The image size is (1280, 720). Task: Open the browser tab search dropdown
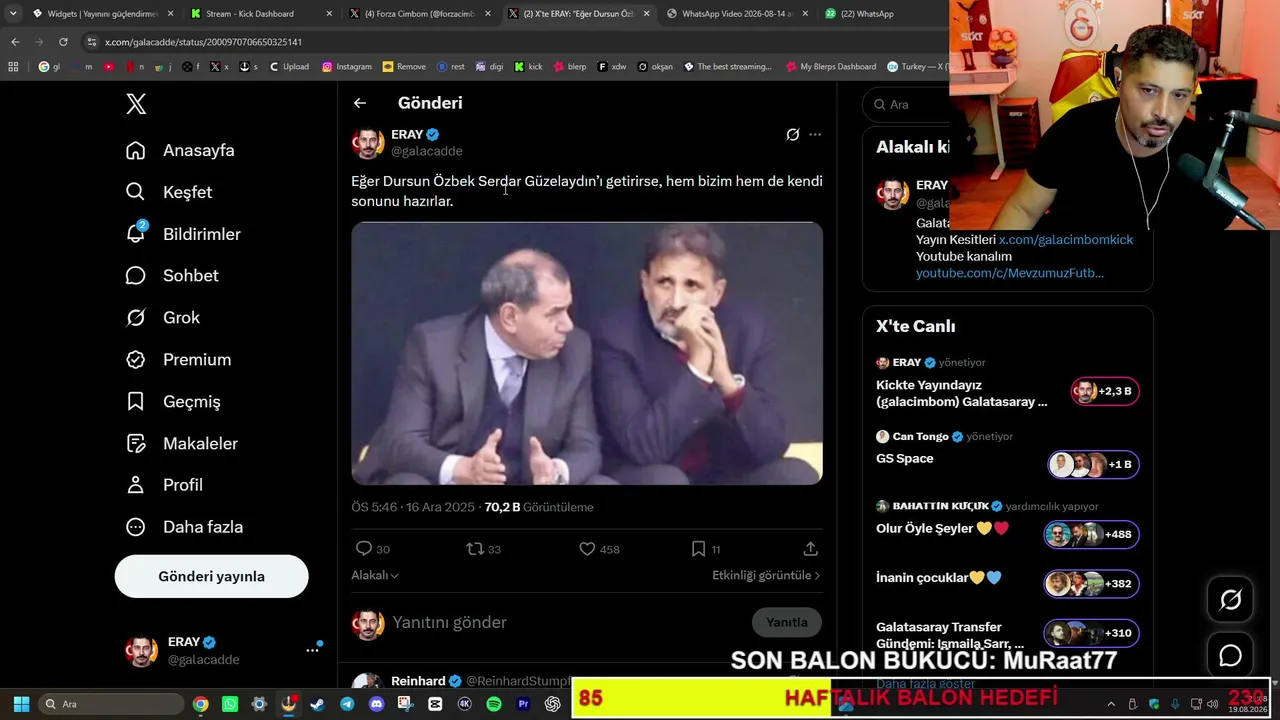coord(13,14)
